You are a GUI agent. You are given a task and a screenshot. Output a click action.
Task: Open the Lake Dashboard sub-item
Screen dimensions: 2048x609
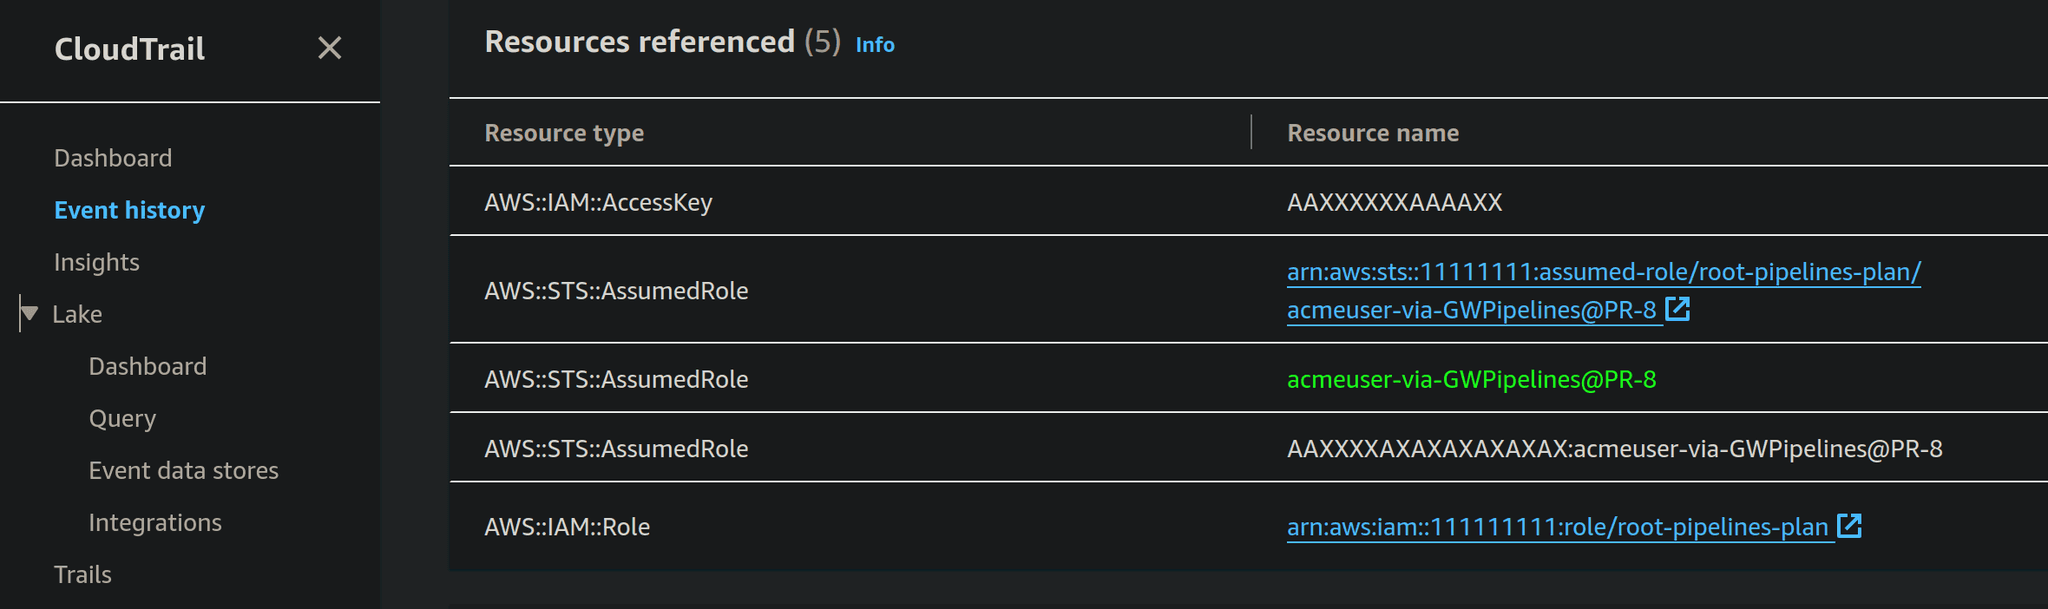pyautogui.click(x=147, y=366)
